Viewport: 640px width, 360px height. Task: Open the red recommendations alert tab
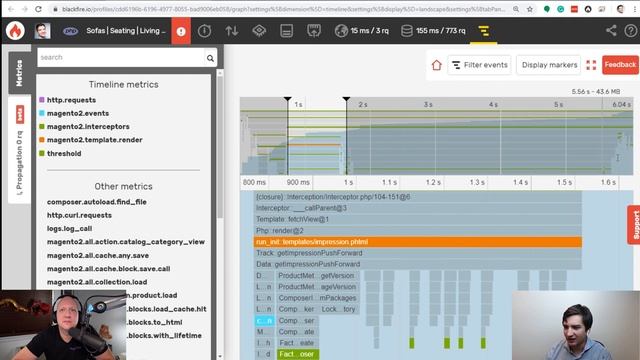coord(181,31)
